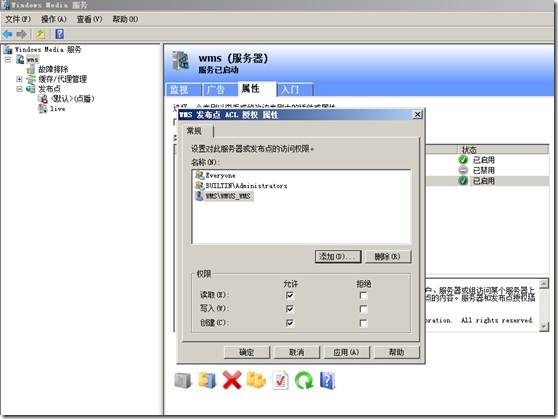Open the 文件(F) menu
558x419 pixels.
click(x=18, y=19)
